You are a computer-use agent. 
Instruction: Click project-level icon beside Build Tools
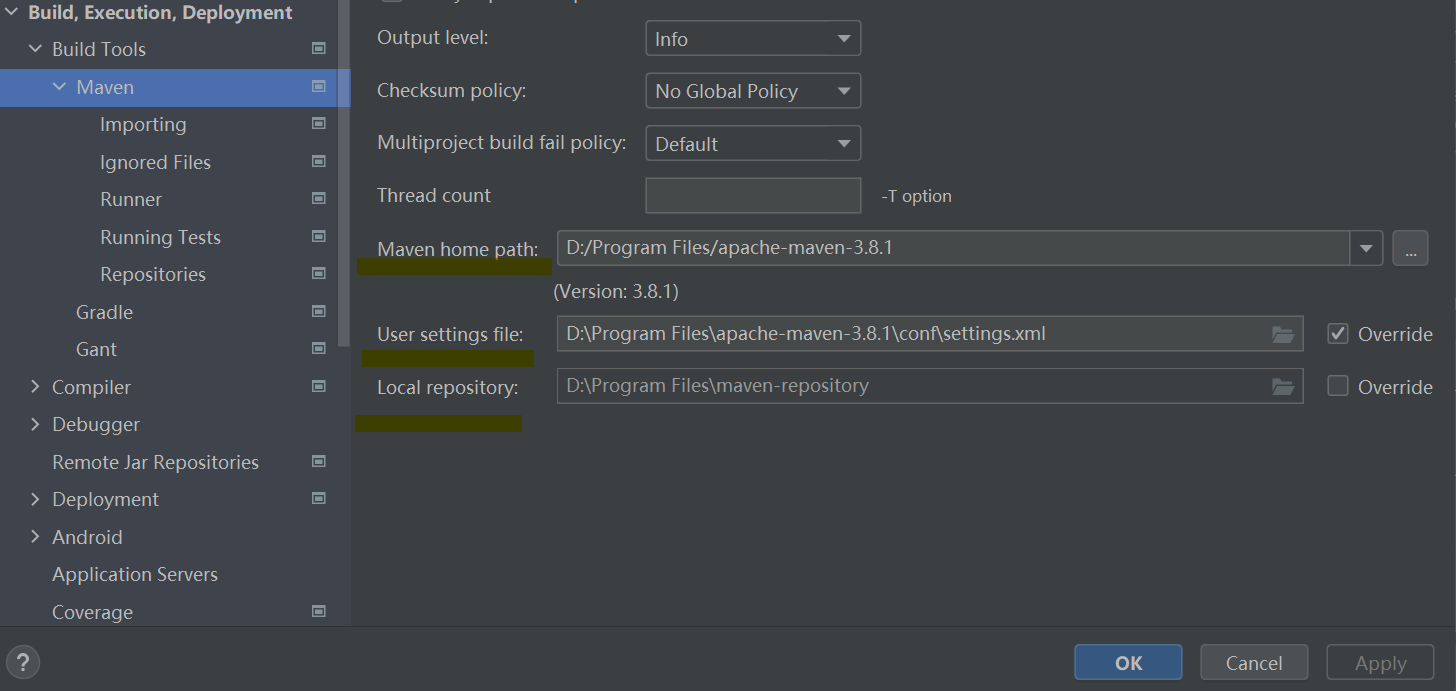point(319,48)
